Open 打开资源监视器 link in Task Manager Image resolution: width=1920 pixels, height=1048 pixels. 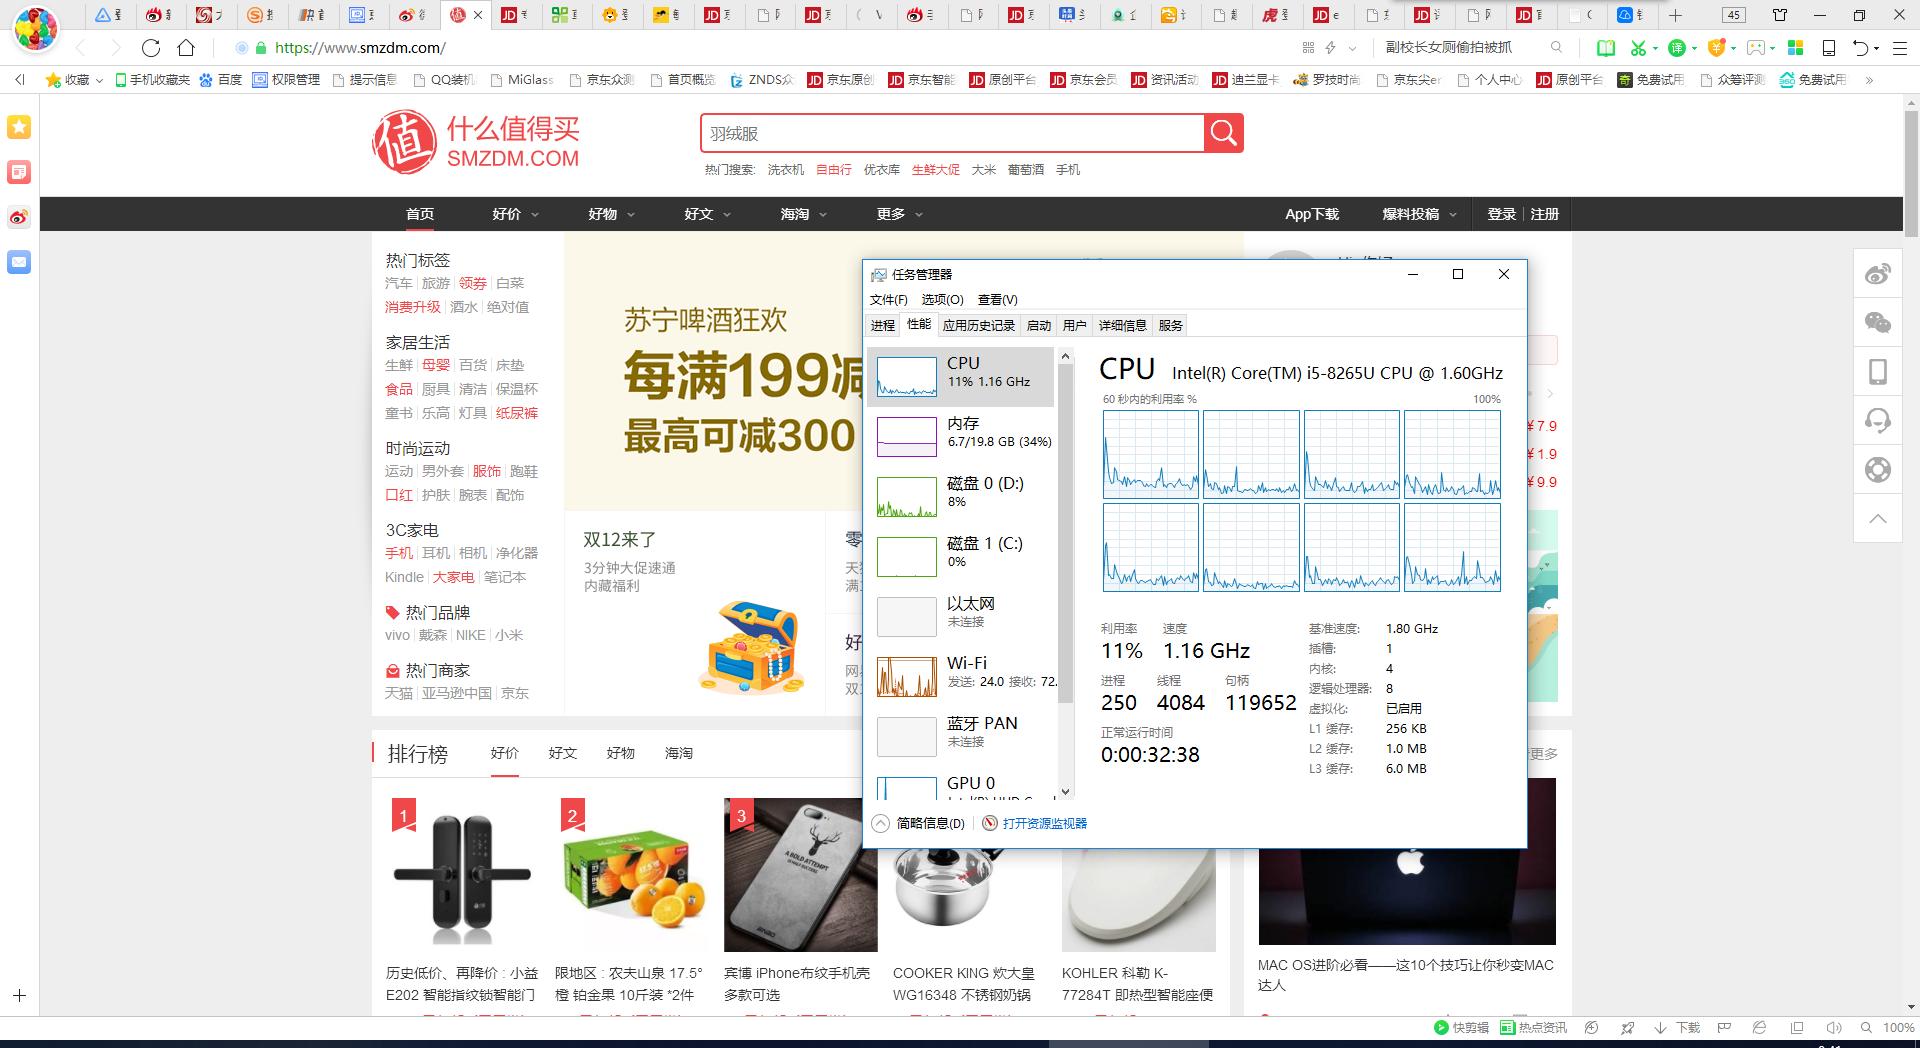[x=1045, y=822]
